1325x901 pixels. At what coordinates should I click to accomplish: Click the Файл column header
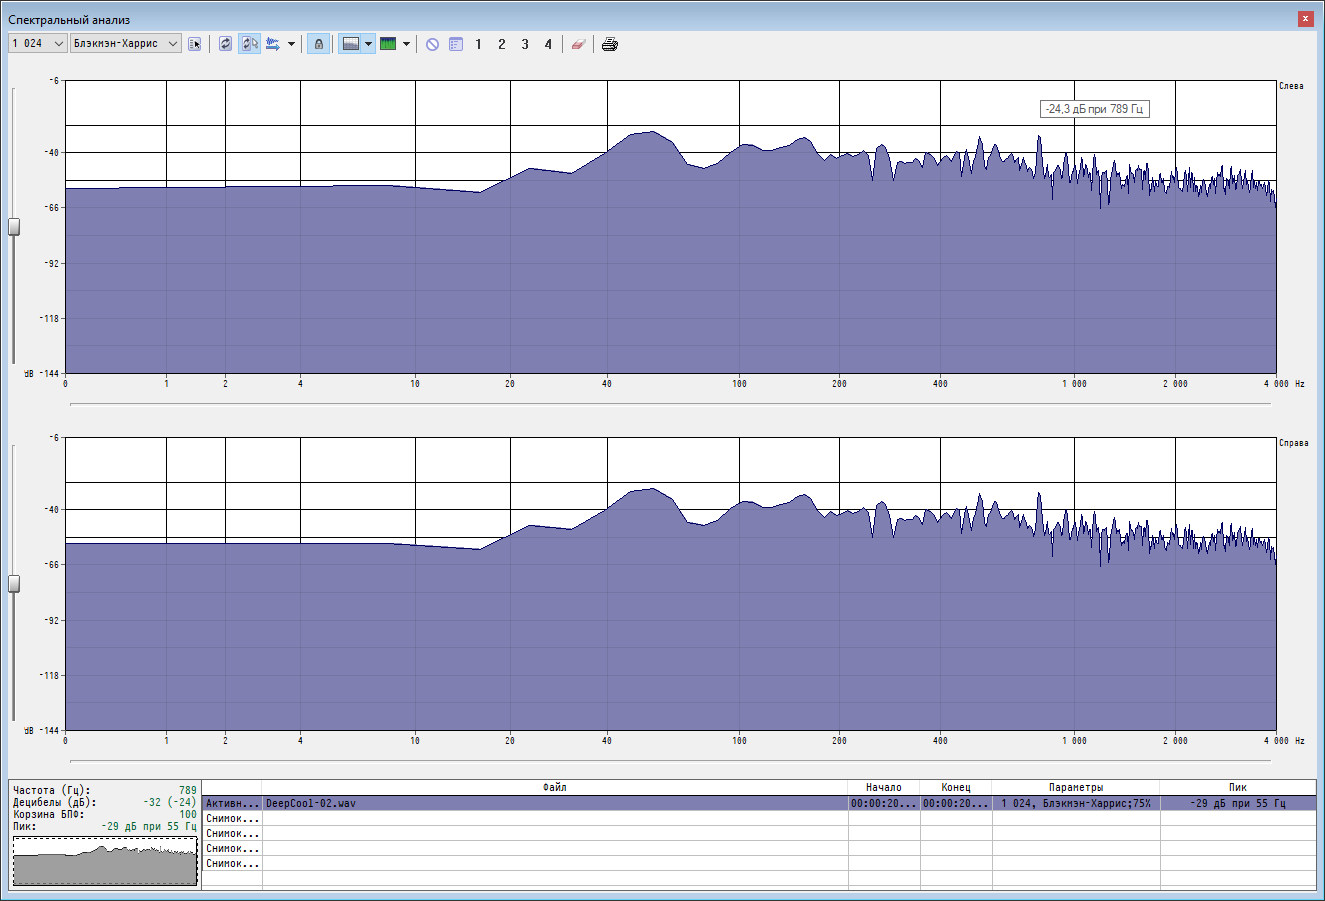pyautogui.click(x=555, y=788)
